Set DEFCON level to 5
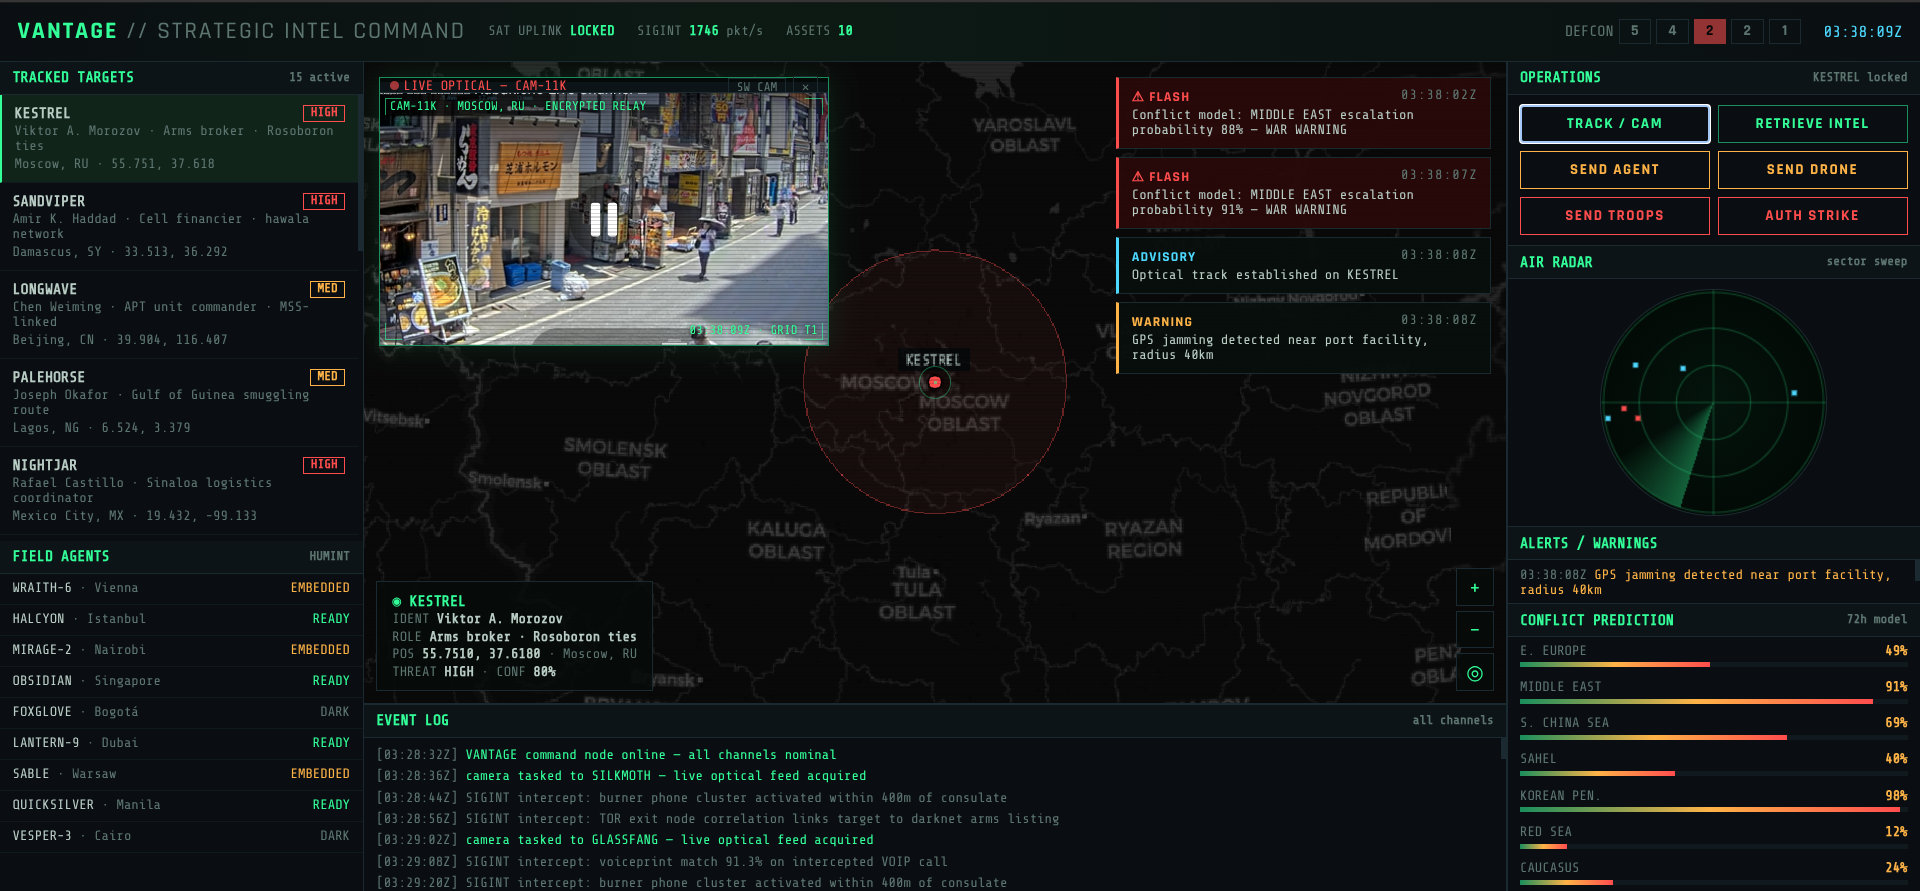This screenshot has width=1920, height=891. [x=1635, y=31]
